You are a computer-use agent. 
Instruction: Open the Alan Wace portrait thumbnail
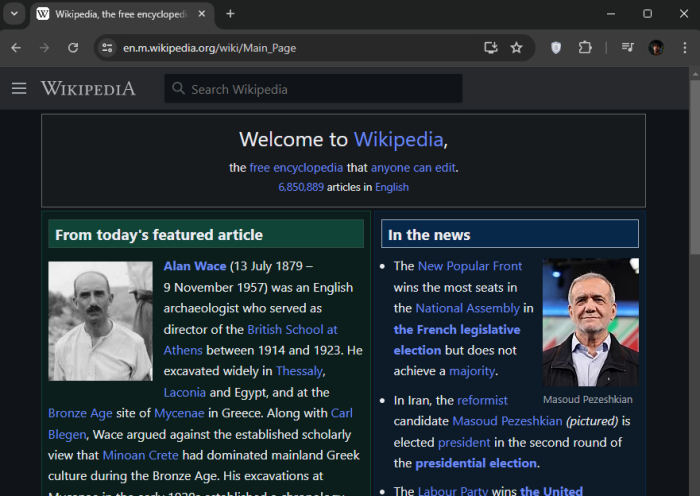coord(100,321)
